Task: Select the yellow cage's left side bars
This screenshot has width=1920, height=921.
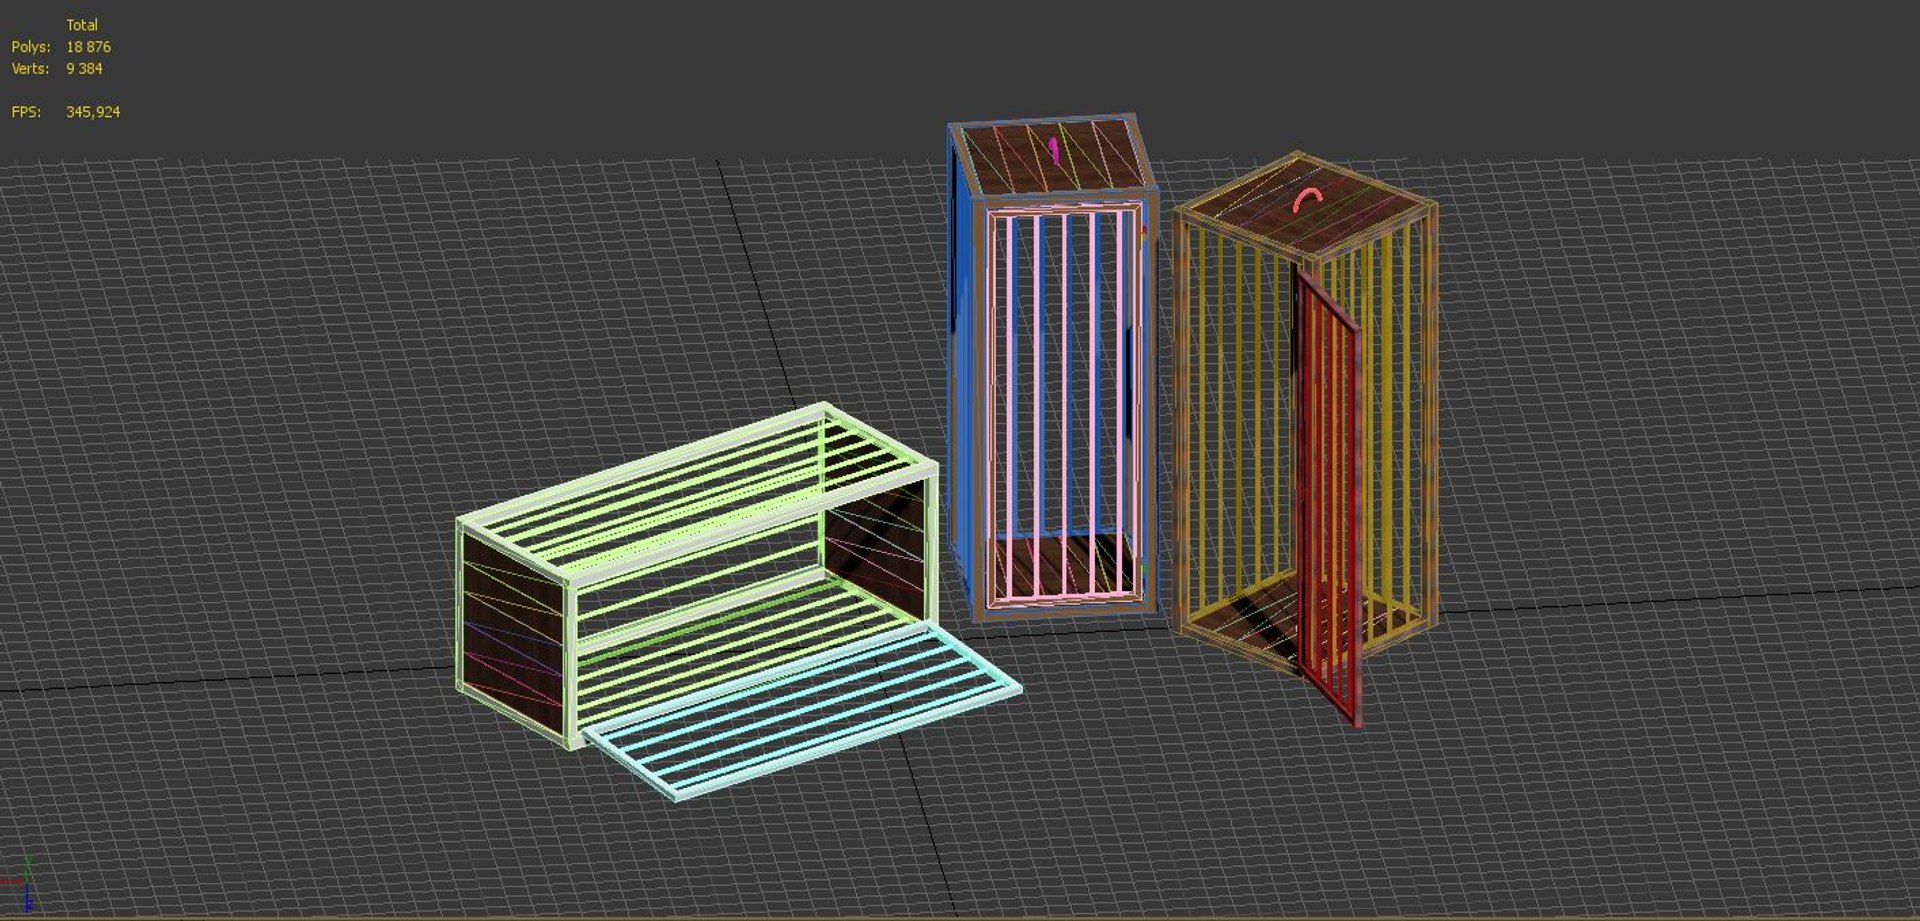Action: click(1238, 430)
